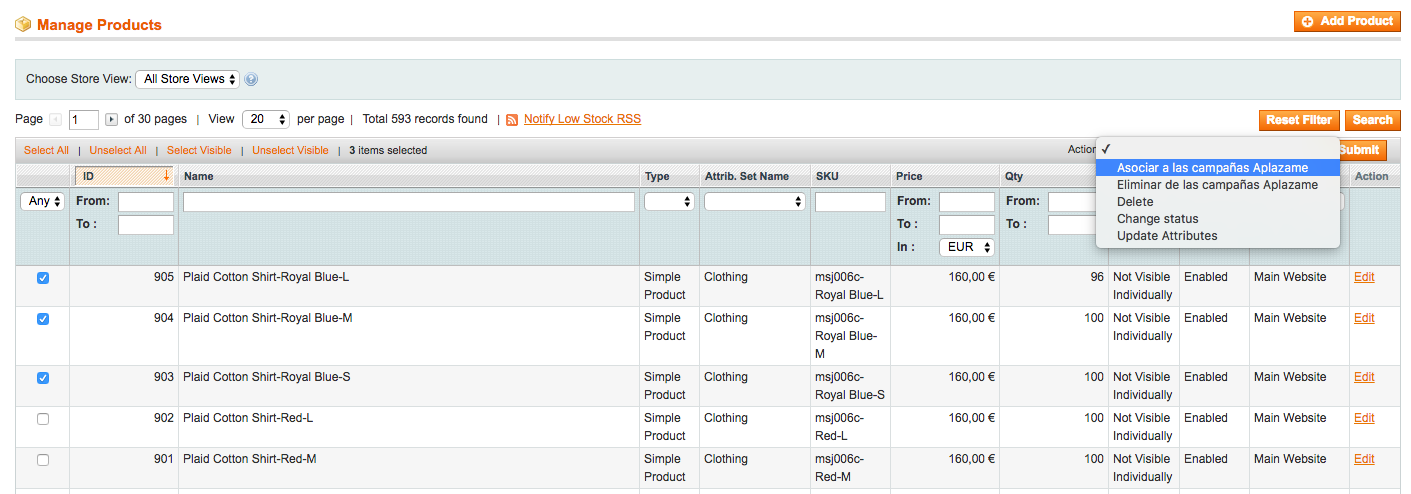Open Notify Low Stock RSS link

pos(582,119)
